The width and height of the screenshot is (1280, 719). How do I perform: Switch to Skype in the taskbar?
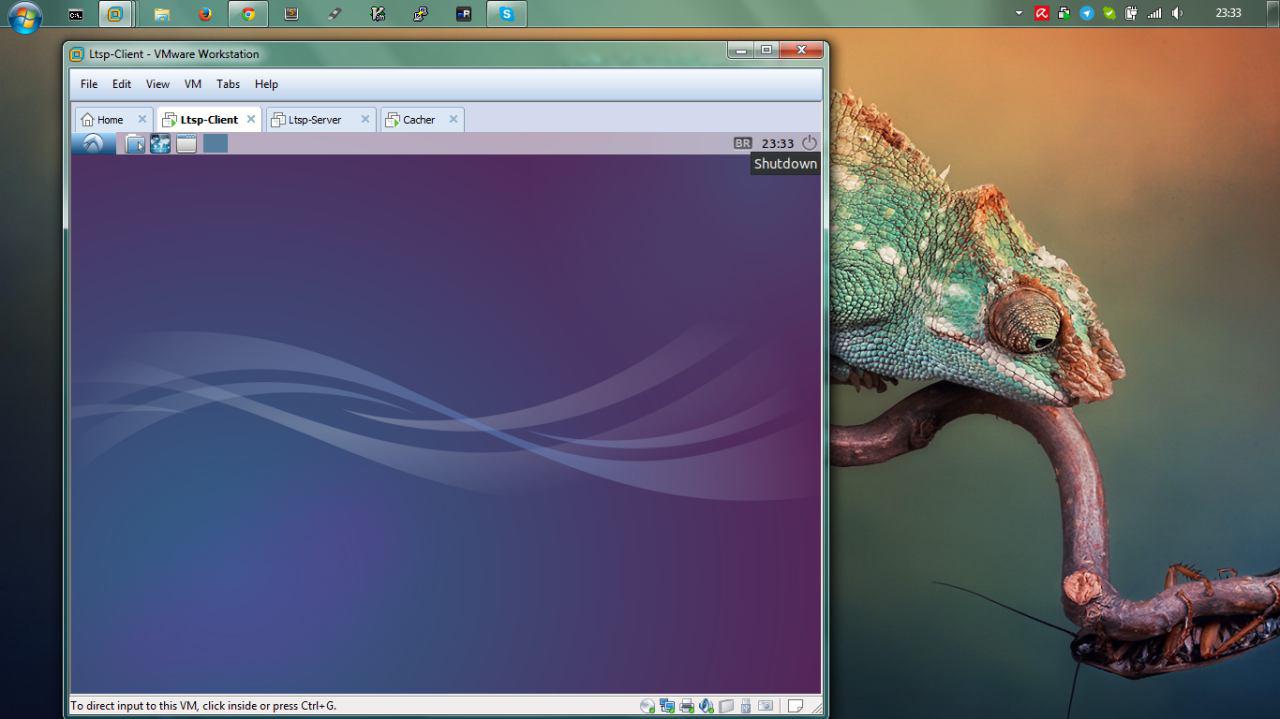click(x=507, y=14)
